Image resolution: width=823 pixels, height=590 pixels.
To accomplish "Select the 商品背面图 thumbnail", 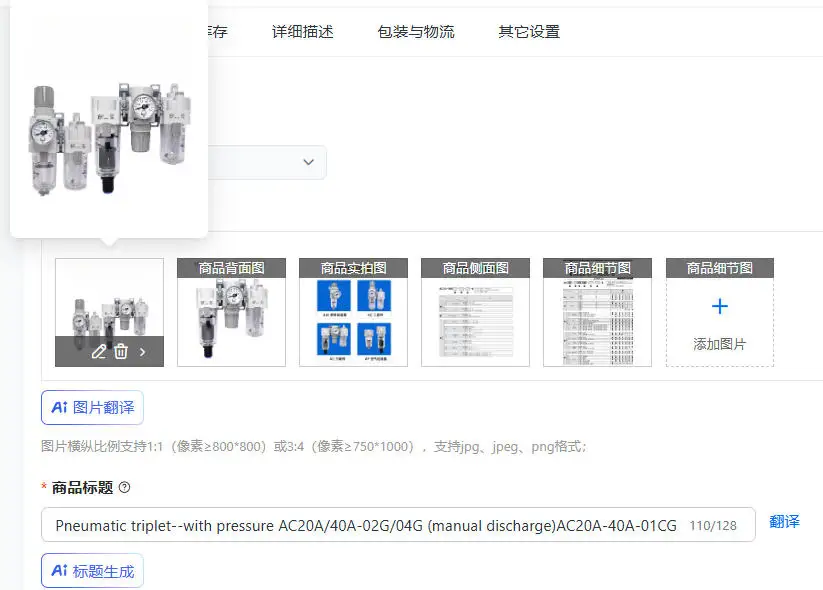I will coord(231,312).
